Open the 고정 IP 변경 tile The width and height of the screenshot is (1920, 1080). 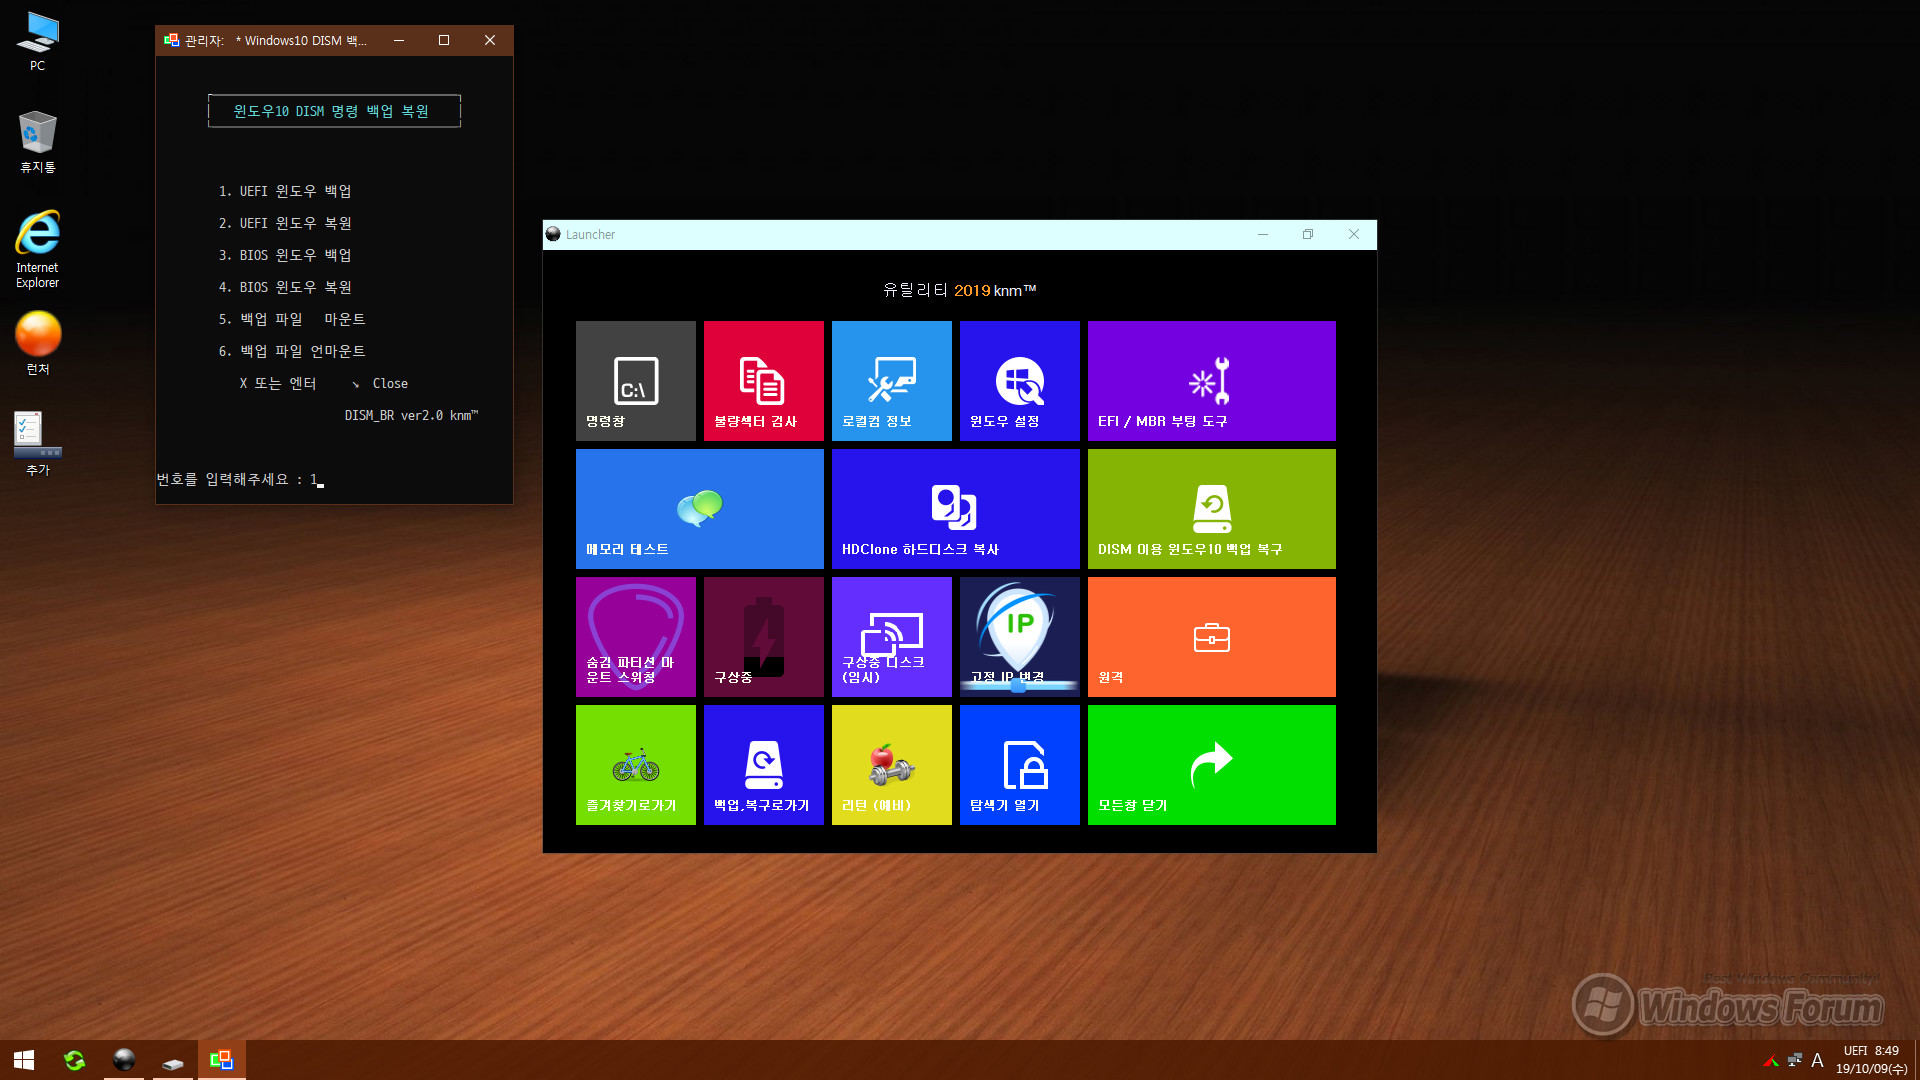(x=1019, y=636)
